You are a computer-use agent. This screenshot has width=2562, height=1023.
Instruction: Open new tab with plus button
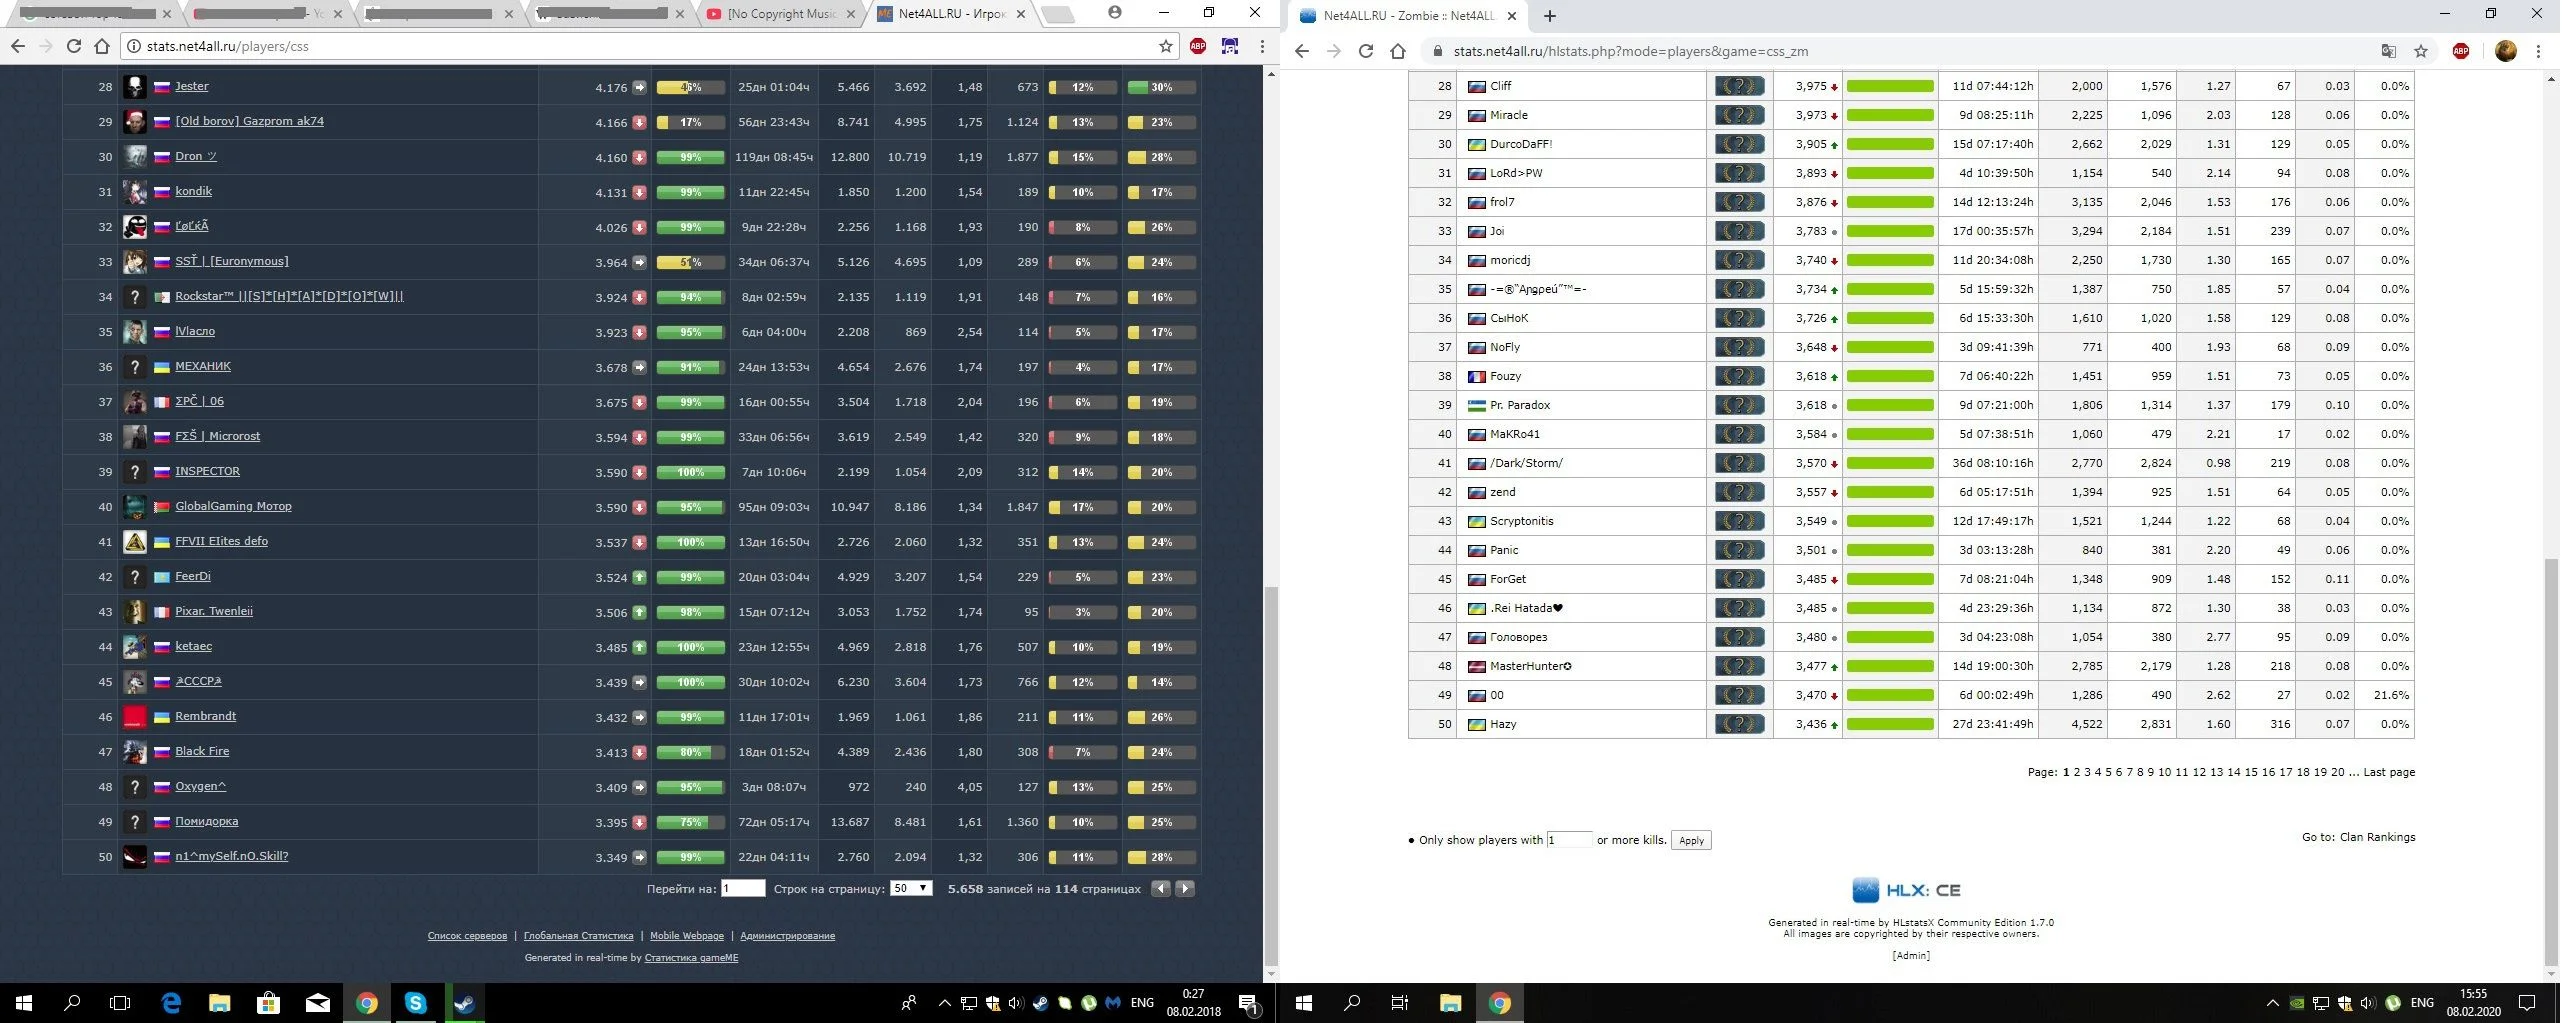(x=1549, y=16)
